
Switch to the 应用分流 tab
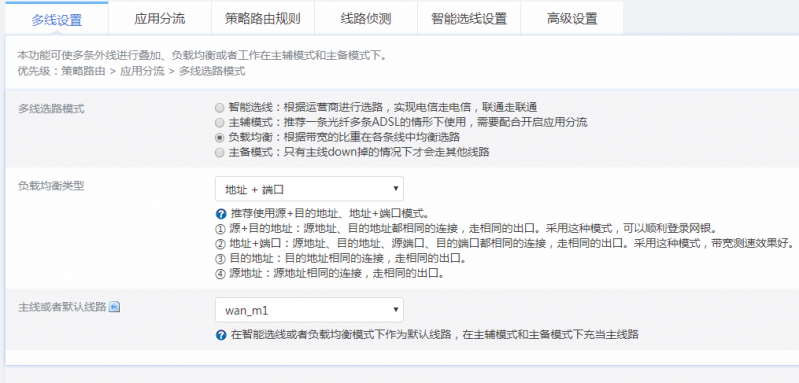160,19
